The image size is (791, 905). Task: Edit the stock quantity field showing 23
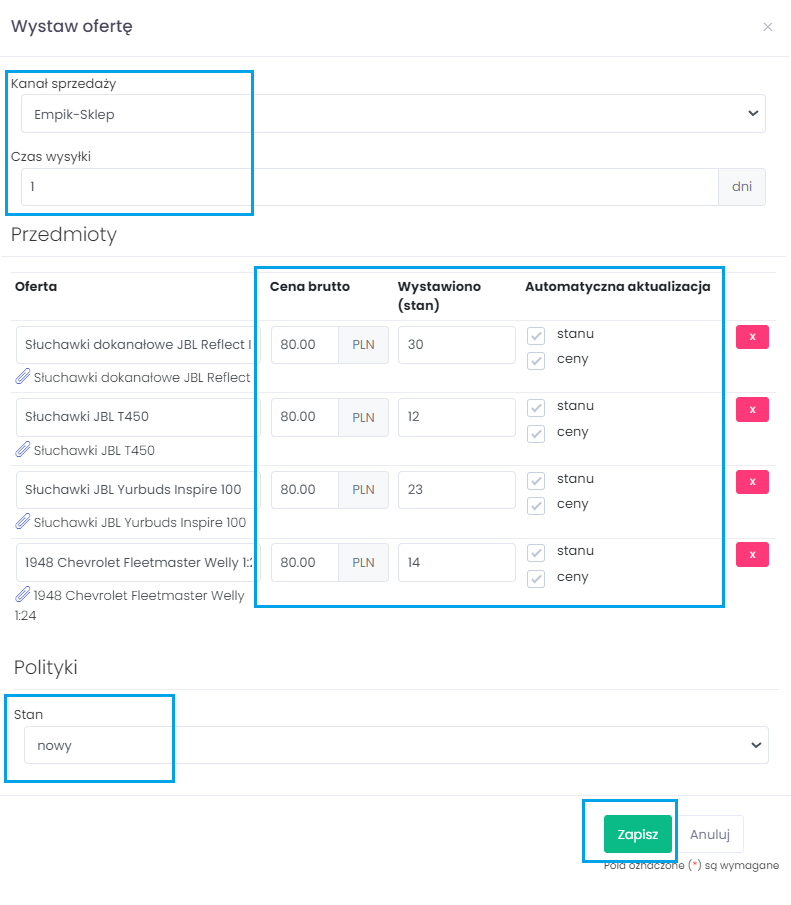456,490
